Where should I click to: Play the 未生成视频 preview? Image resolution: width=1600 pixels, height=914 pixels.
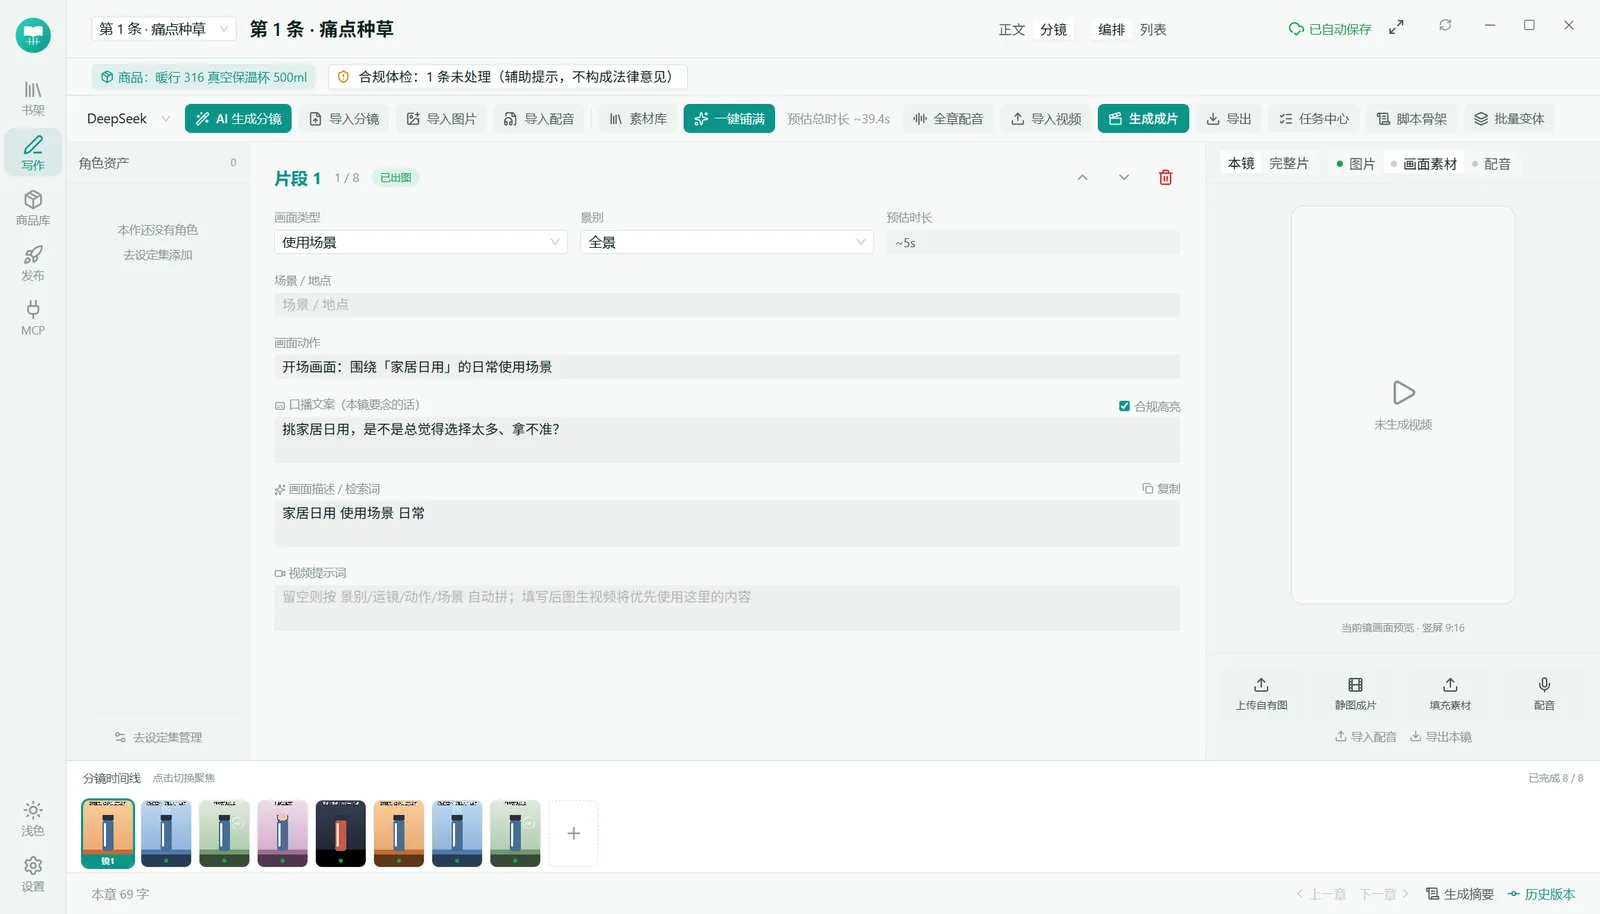click(x=1403, y=392)
